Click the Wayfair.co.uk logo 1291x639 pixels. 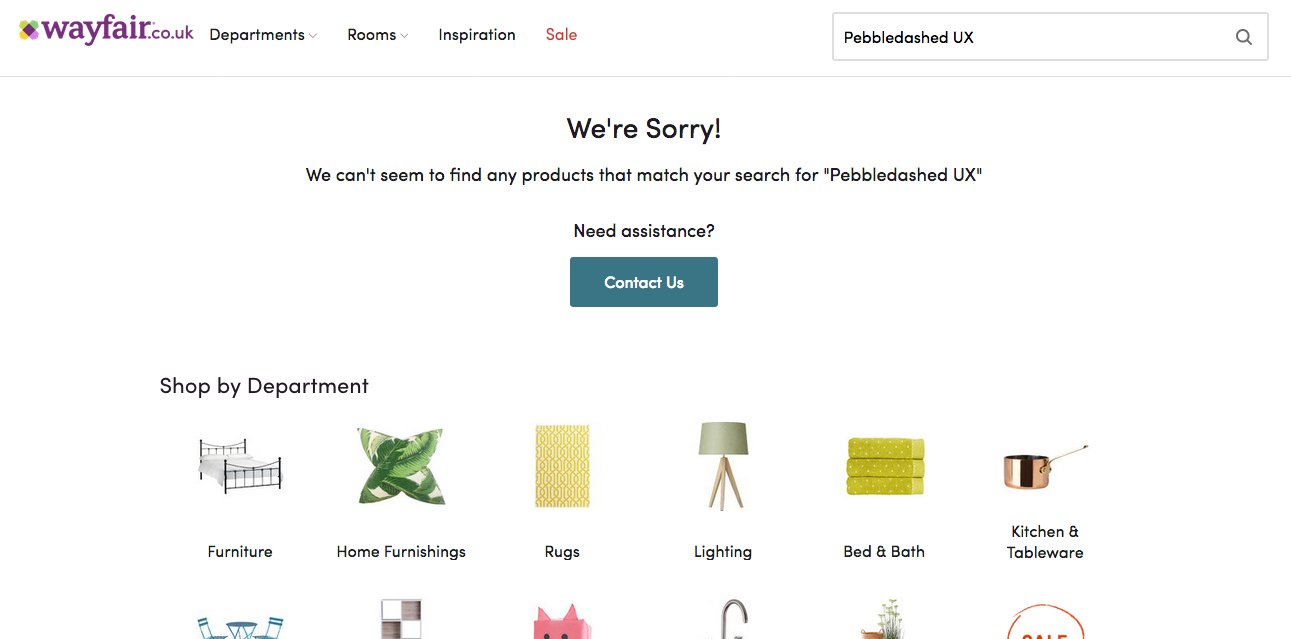[106, 32]
